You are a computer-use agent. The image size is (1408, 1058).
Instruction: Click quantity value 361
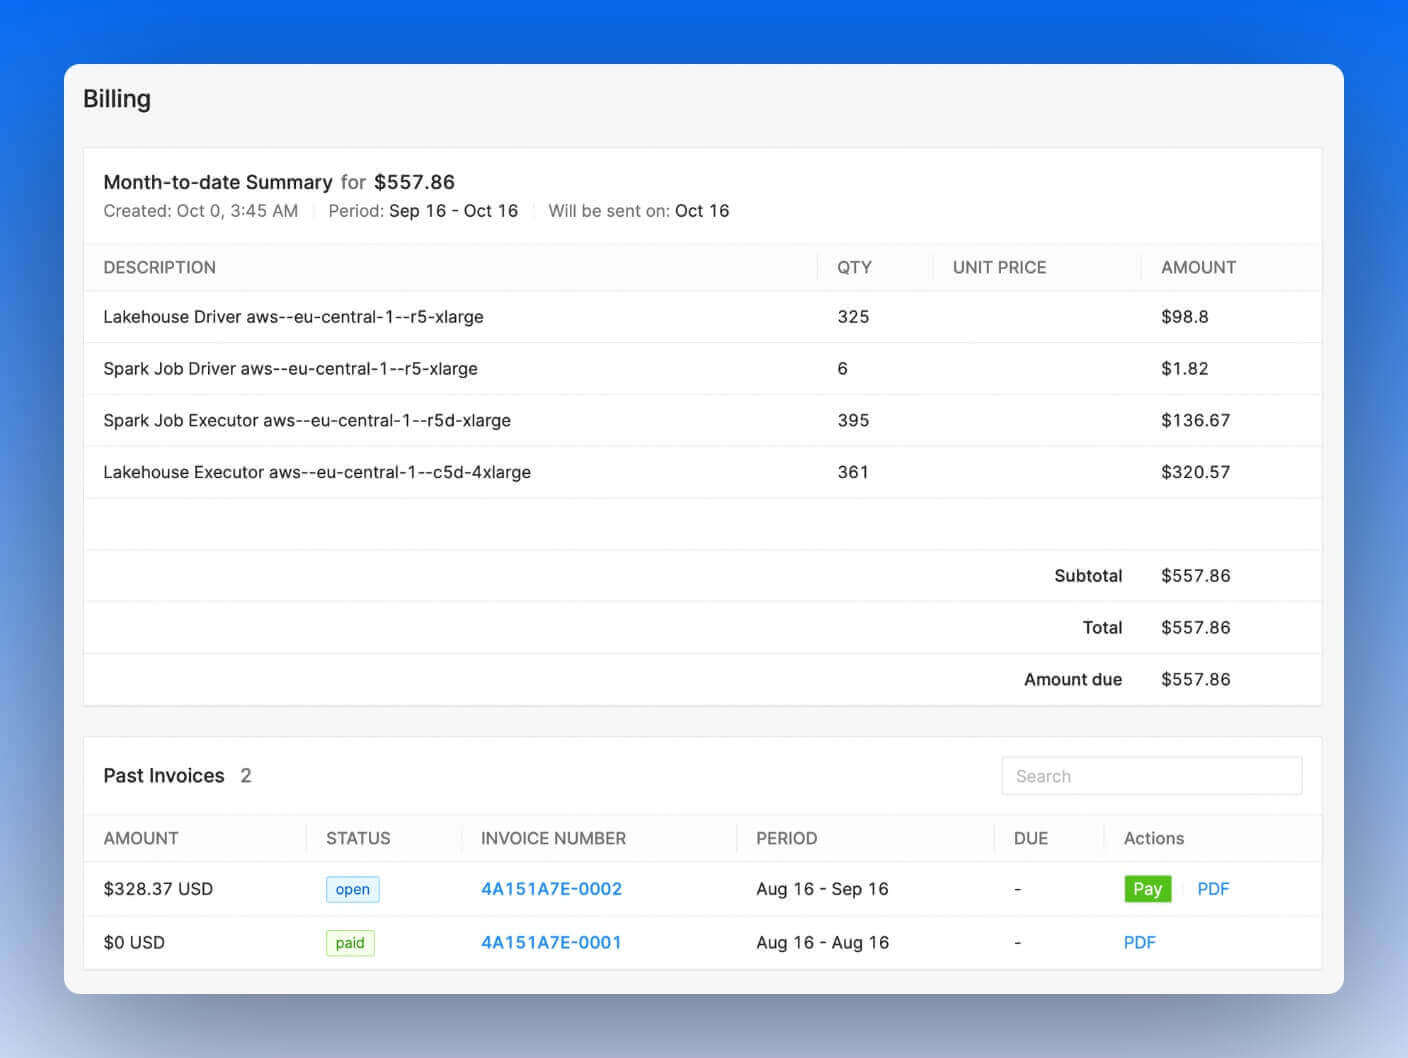pos(853,472)
